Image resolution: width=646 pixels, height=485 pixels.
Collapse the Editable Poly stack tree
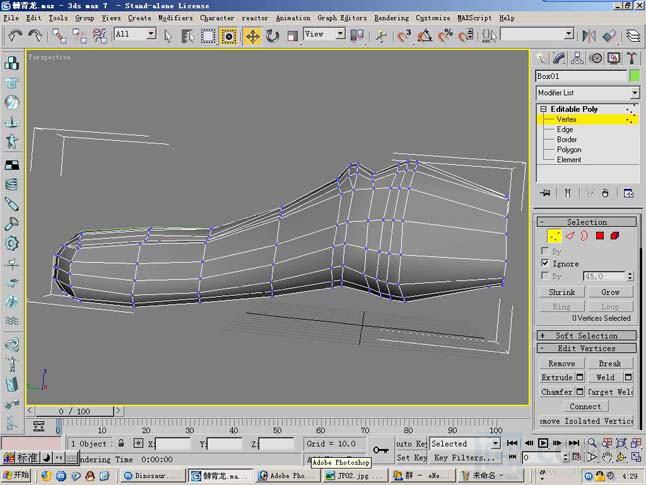(543, 109)
